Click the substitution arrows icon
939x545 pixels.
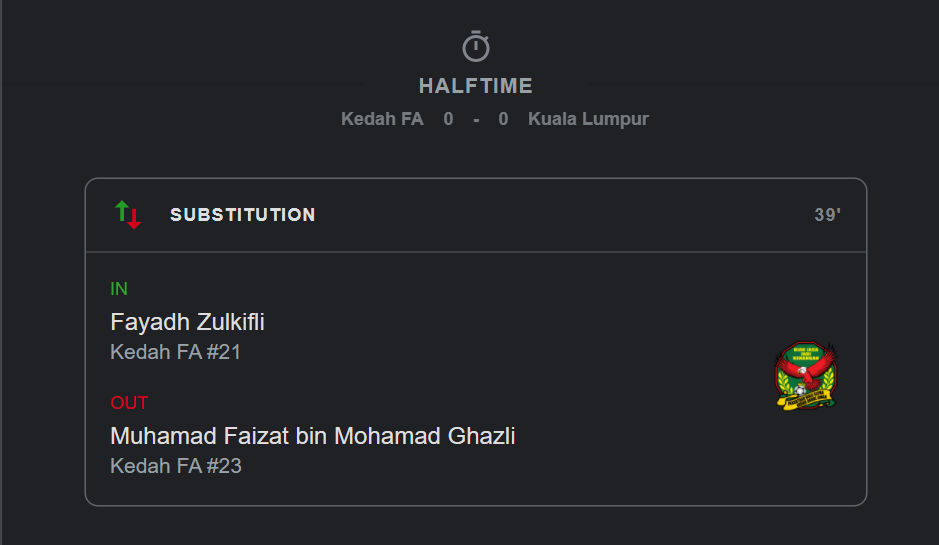(x=127, y=215)
